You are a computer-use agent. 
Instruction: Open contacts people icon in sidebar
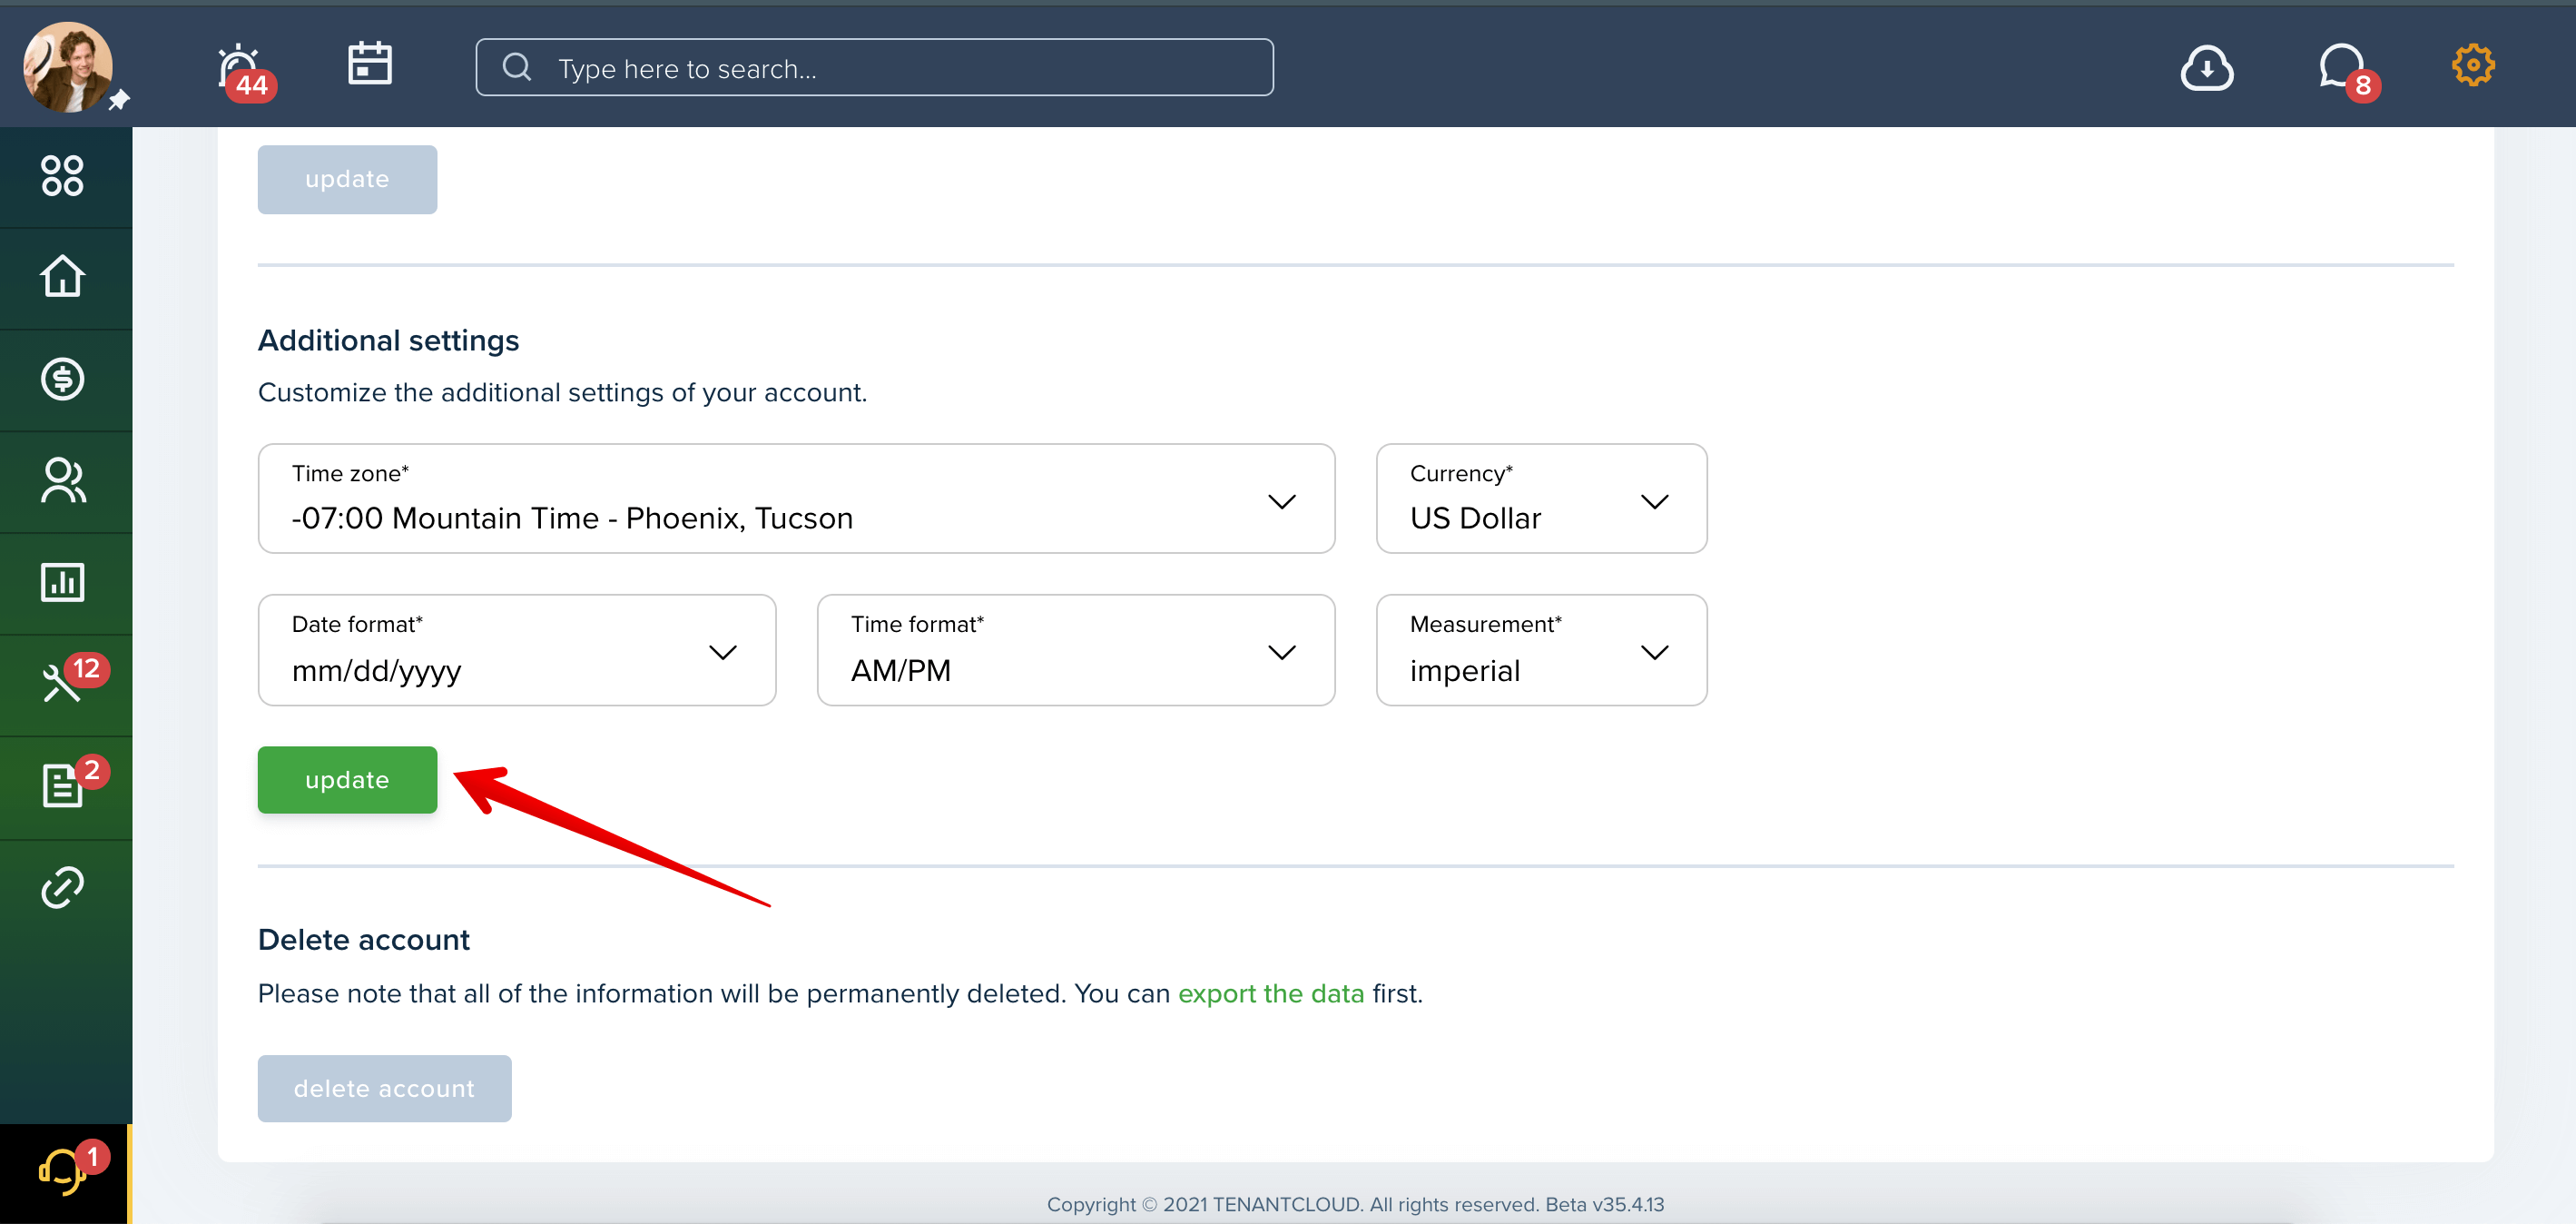pos(62,481)
